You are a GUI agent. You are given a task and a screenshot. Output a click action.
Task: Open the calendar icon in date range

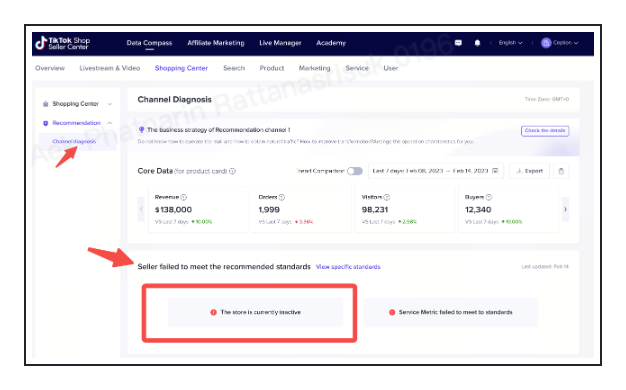click(x=495, y=171)
